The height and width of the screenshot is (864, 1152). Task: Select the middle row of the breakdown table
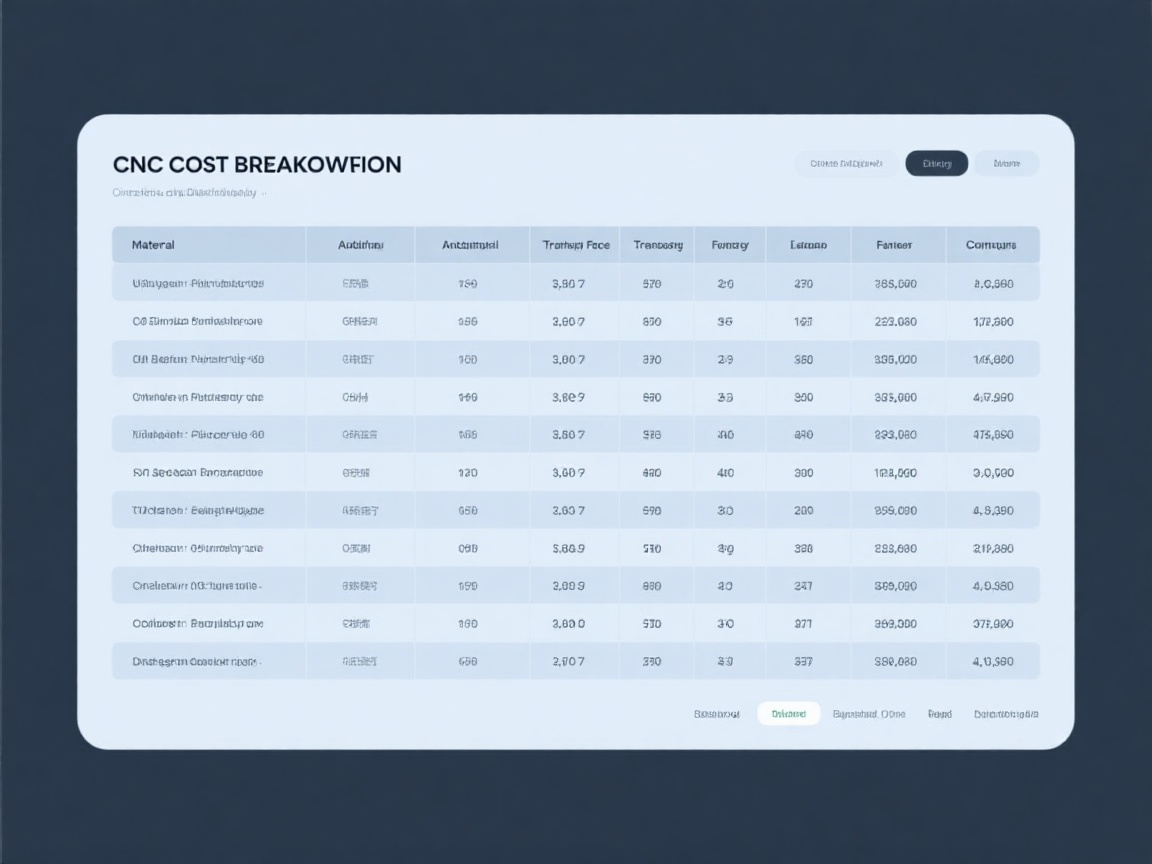pos(400,472)
